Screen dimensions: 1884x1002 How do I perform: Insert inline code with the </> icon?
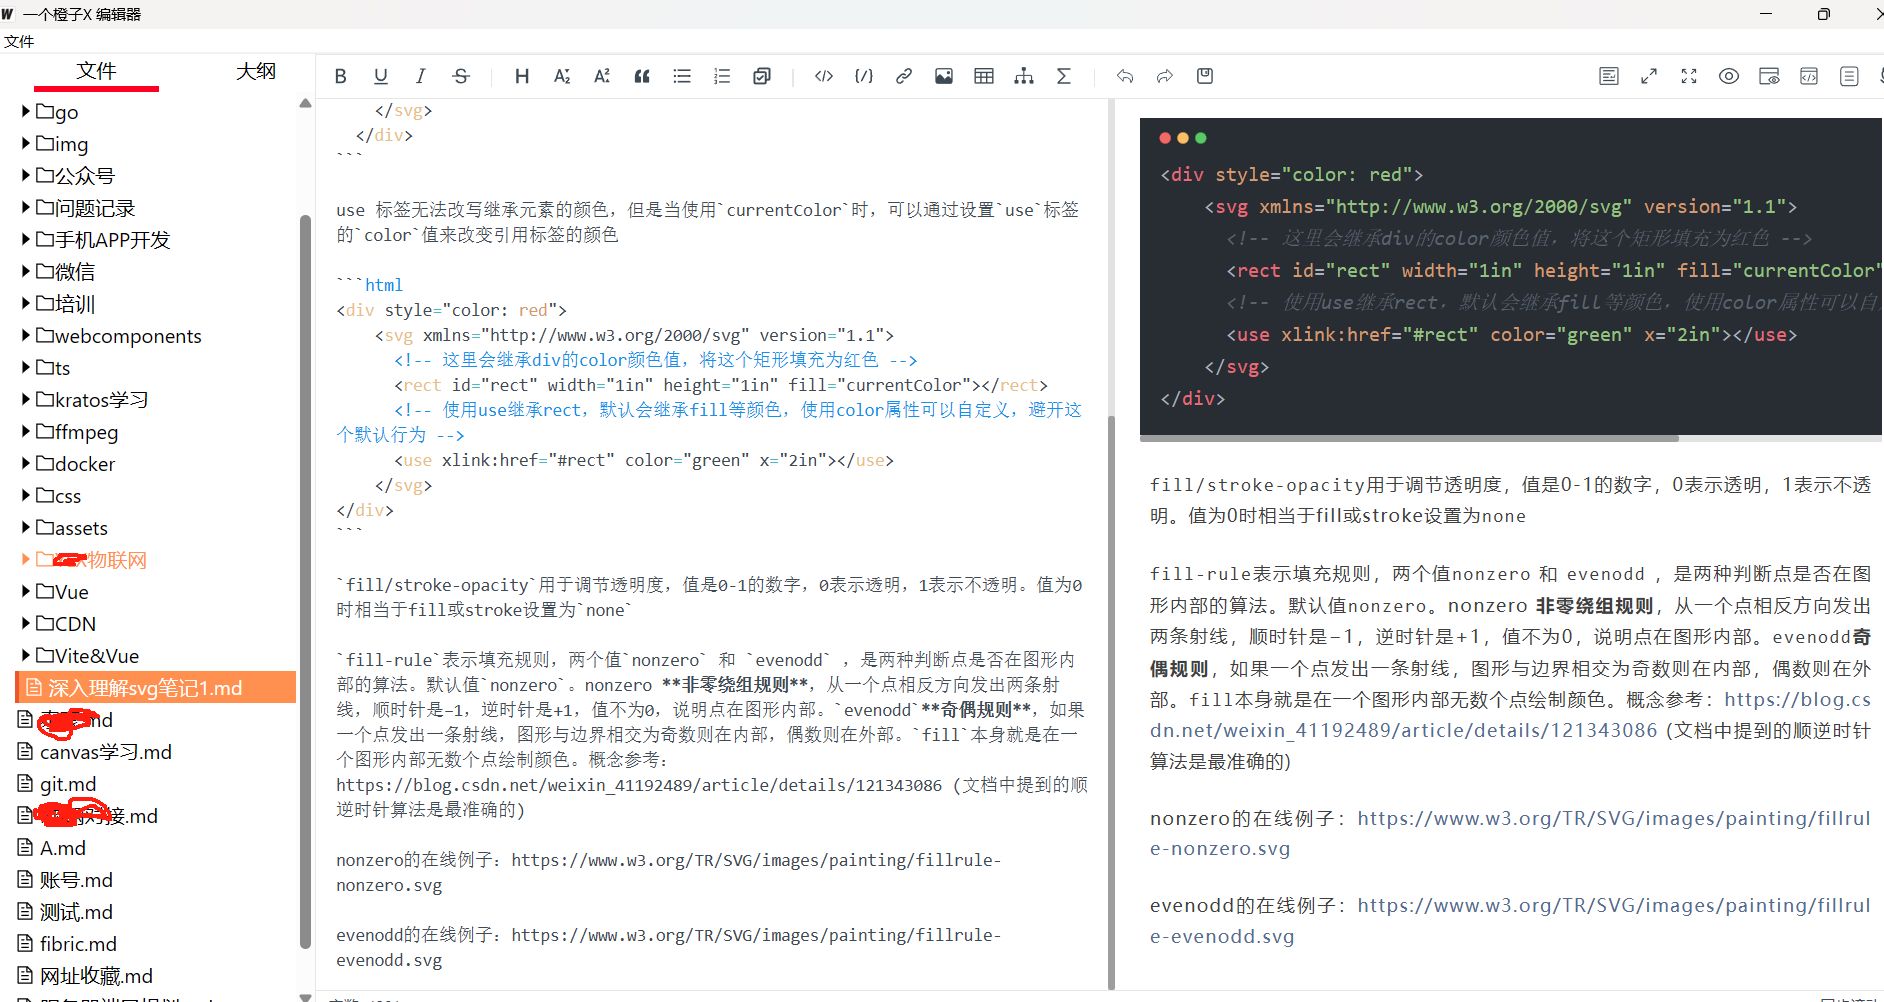point(824,76)
